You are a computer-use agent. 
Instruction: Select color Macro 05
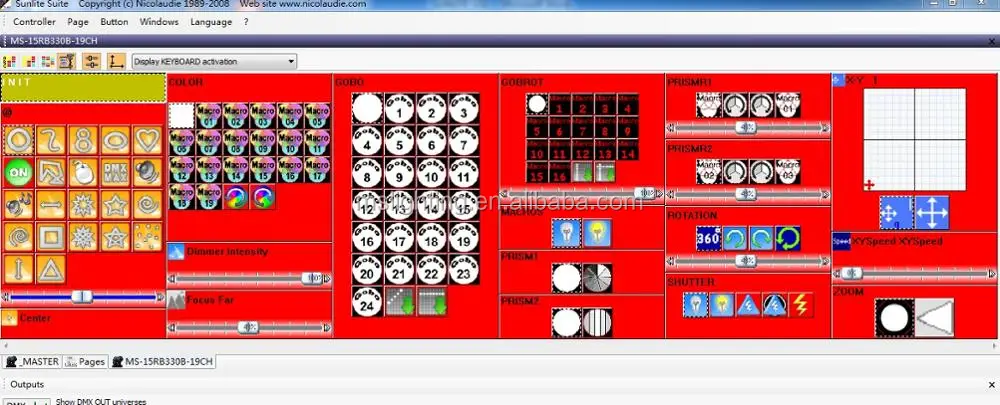(318, 115)
